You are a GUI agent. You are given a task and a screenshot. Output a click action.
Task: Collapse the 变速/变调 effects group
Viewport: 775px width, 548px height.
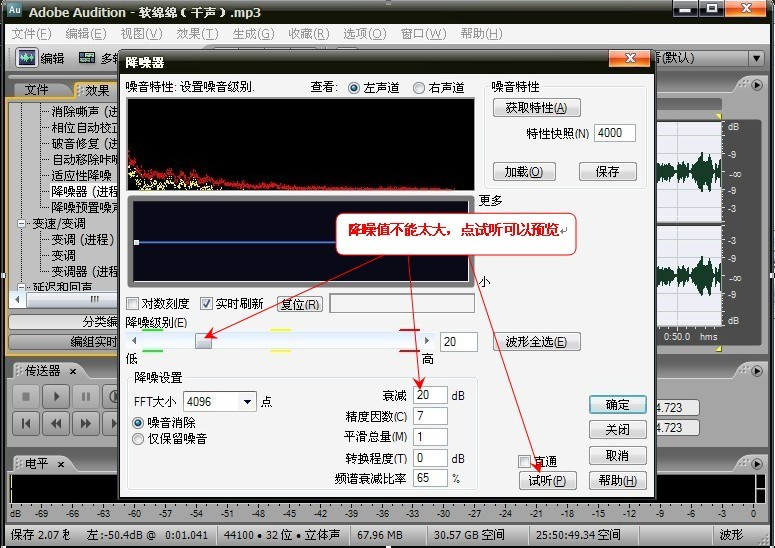click(21, 224)
